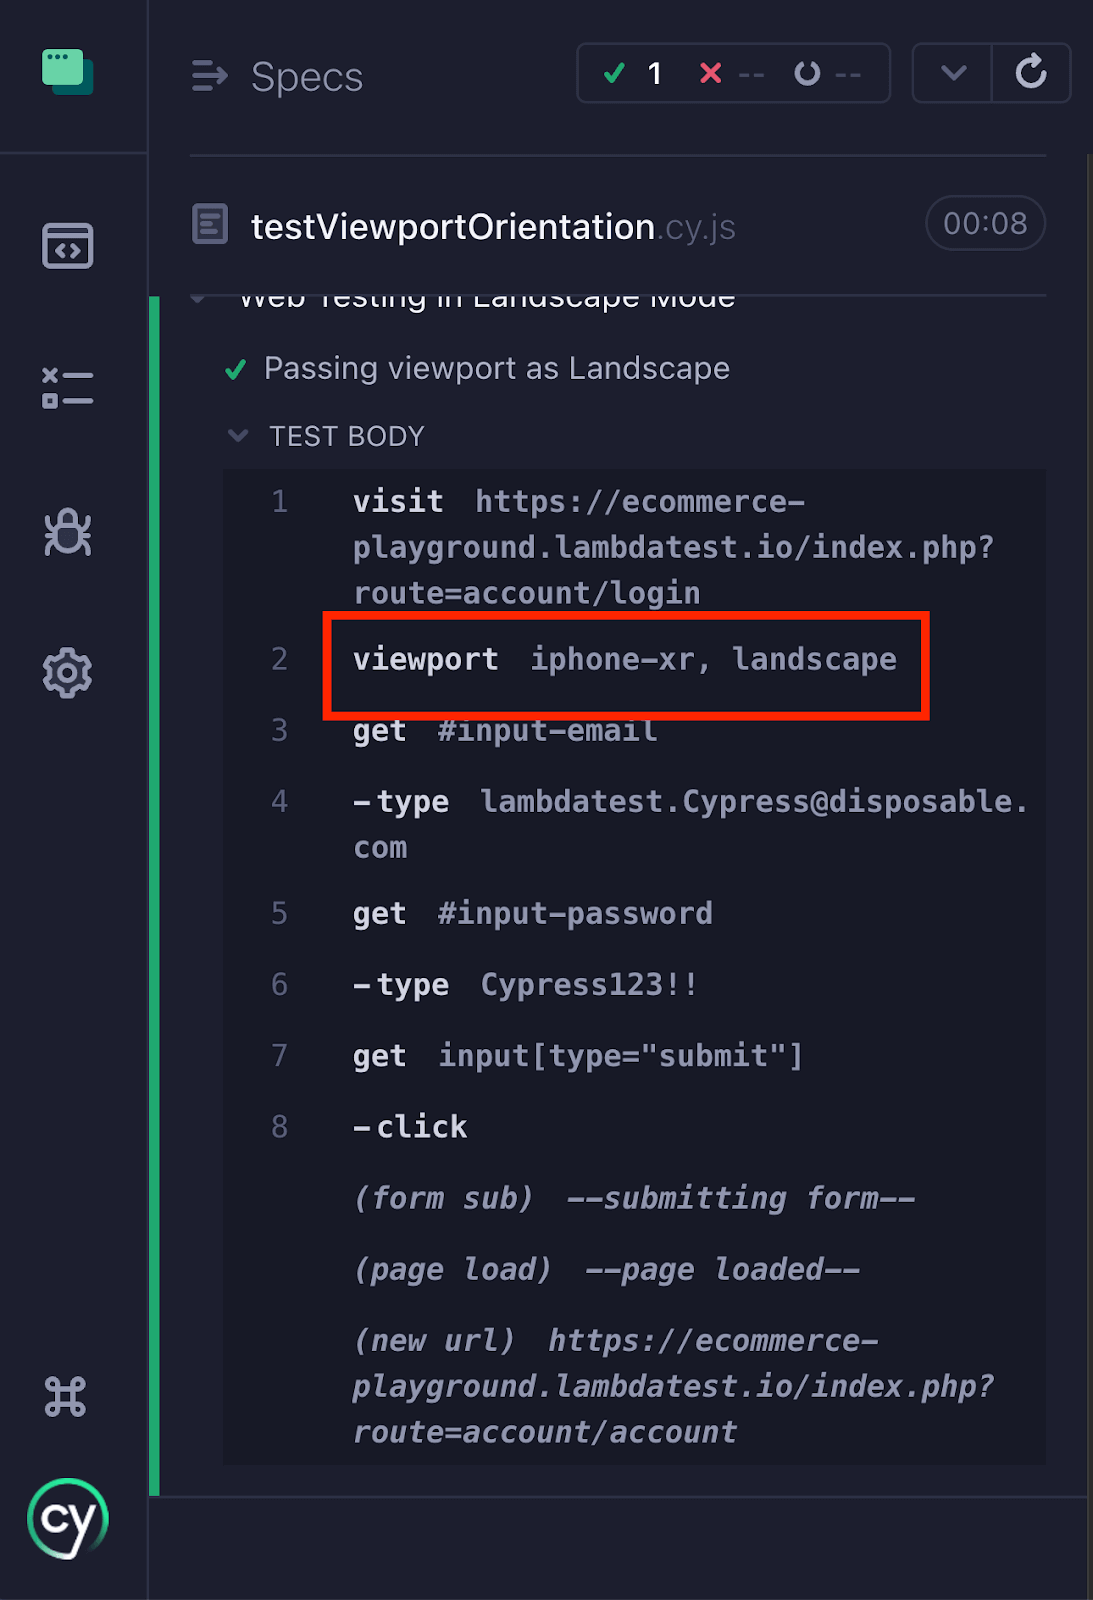Click the Specs list expand icon
Screen dimensions: 1093x1600
(x=209, y=76)
